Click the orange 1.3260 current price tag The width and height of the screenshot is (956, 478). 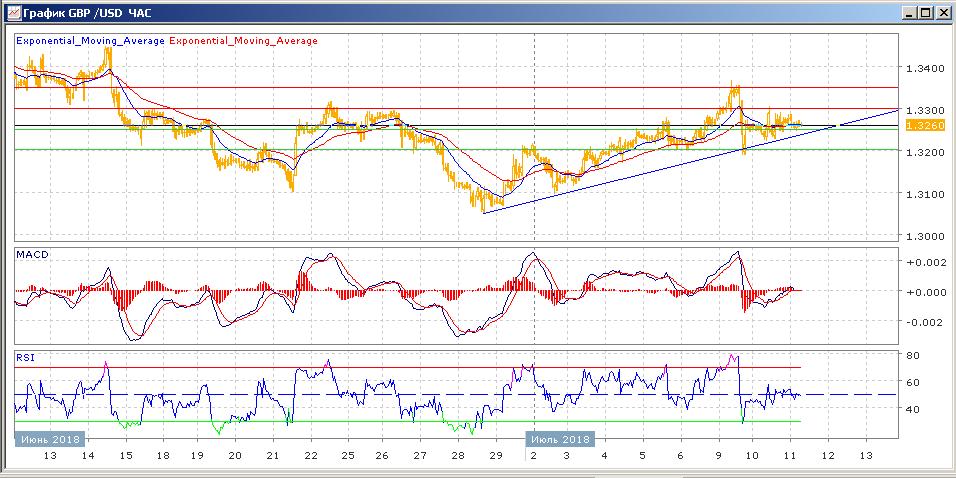[919, 125]
